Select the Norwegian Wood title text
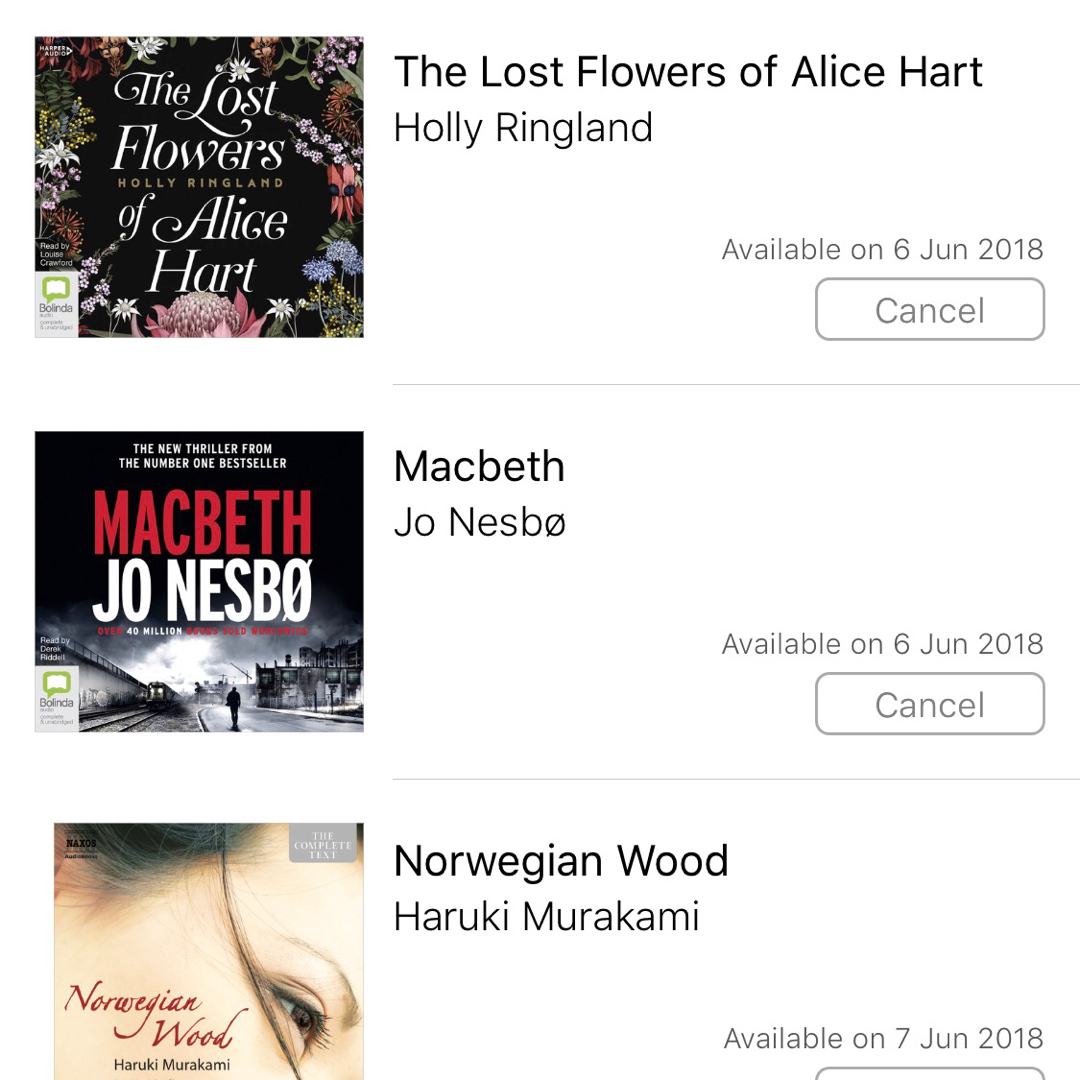The height and width of the screenshot is (1080, 1080). click(x=561, y=861)
